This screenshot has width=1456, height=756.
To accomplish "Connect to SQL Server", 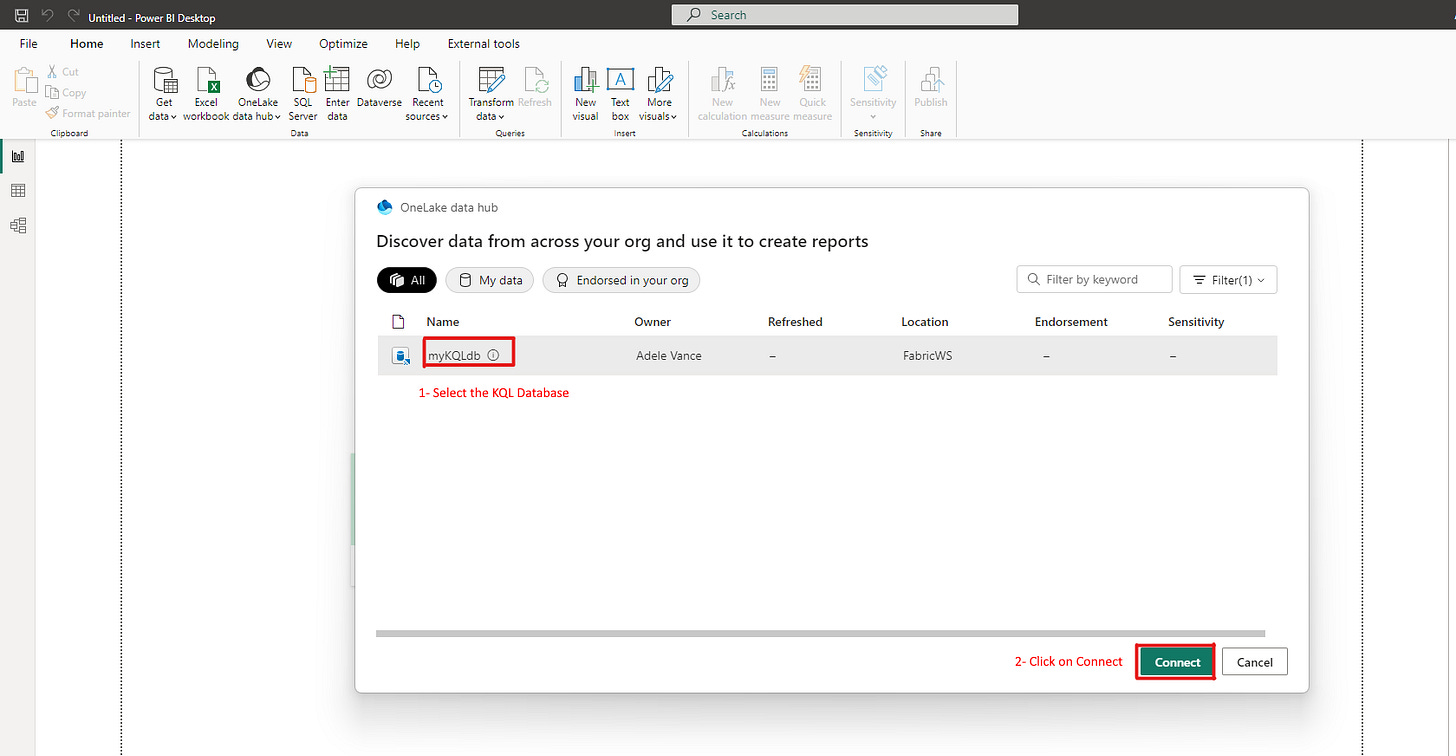I will tap(302, 92).
